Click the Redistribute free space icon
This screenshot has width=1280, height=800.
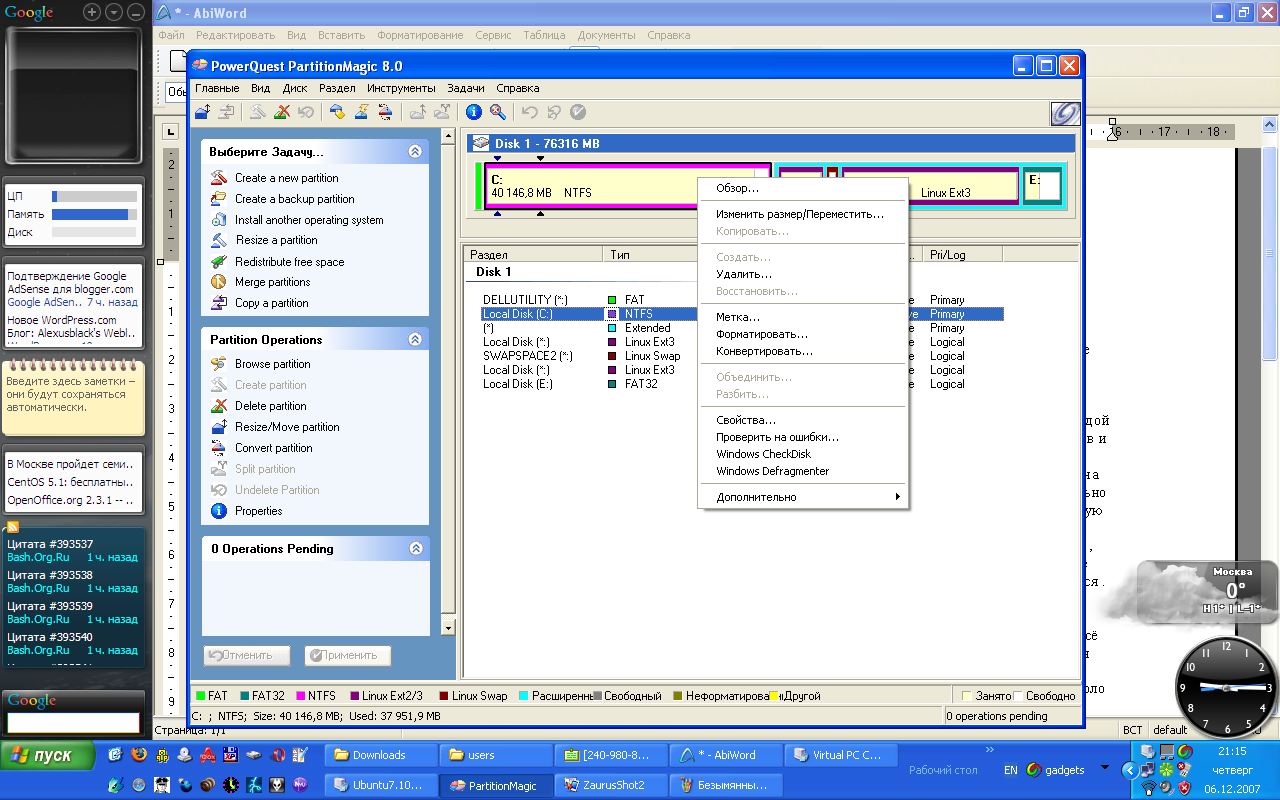point(219,261)
